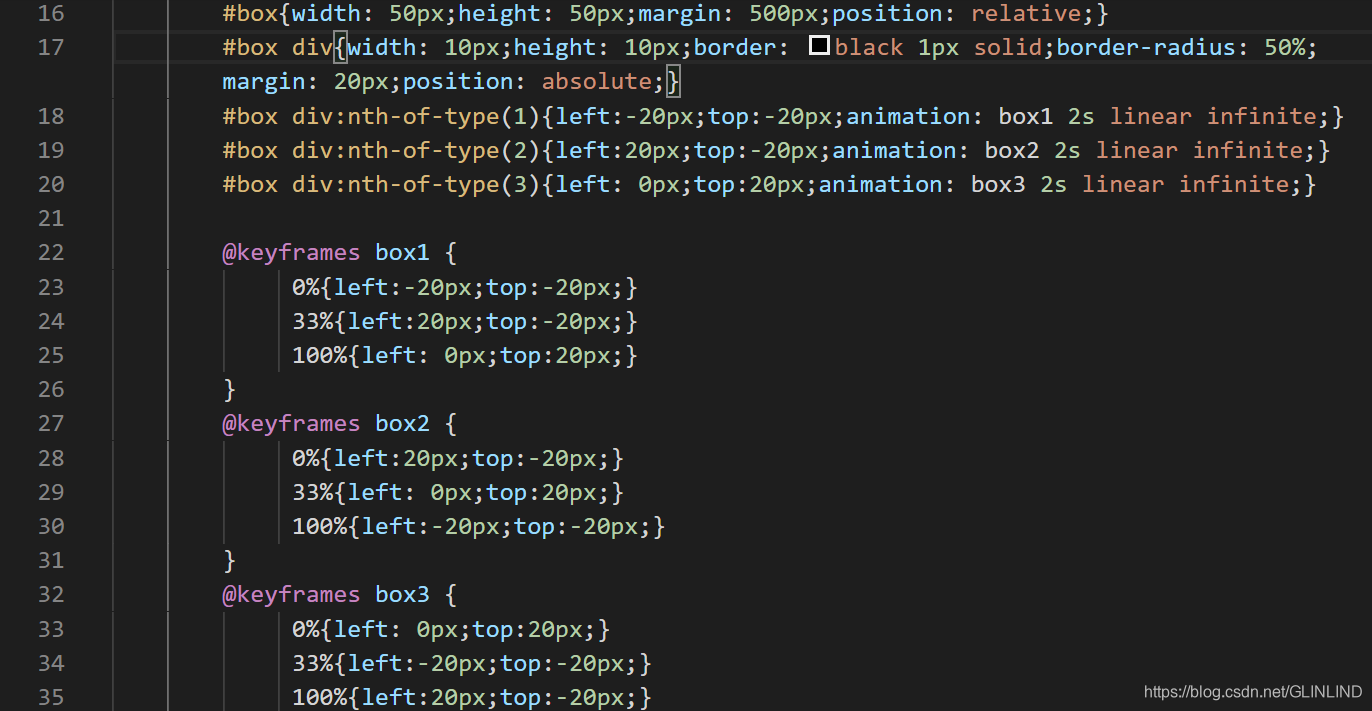
Task: Click the '@keyframes box1' declaration
Action: [x=326, y=252]
